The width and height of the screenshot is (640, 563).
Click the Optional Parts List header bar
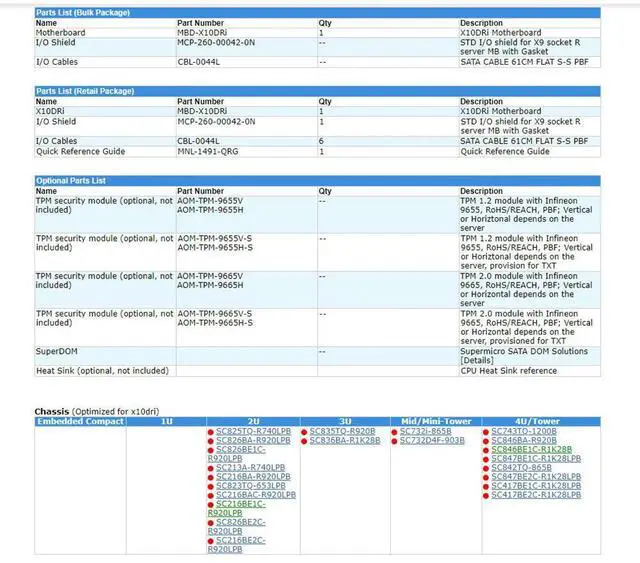point(318,180)
